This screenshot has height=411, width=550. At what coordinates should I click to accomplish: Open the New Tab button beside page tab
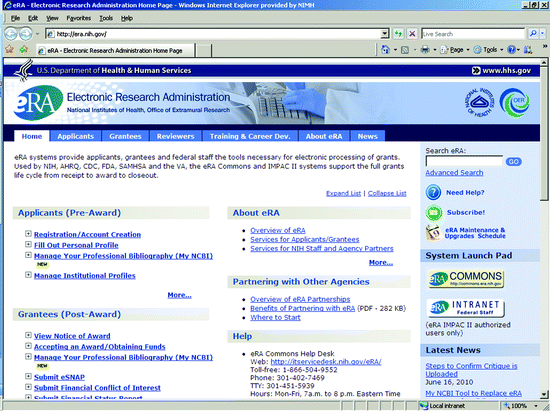tap(203, 50)
